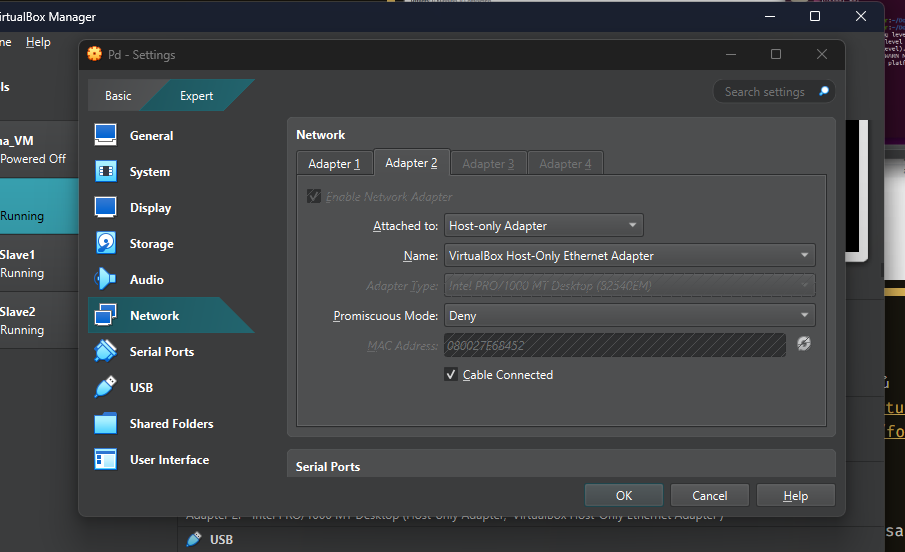
Task: Select the System chip icon
Action: click(106, 172)
